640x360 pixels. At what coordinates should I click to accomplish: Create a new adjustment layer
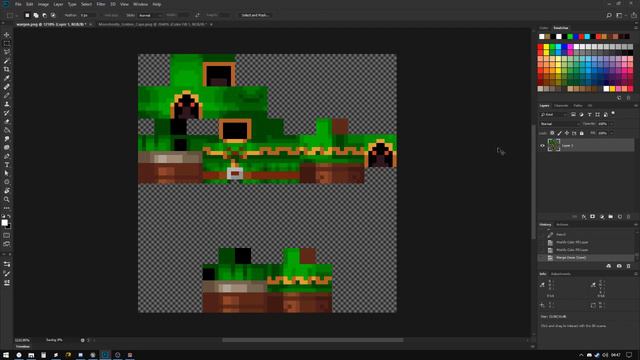coord(602,217)
